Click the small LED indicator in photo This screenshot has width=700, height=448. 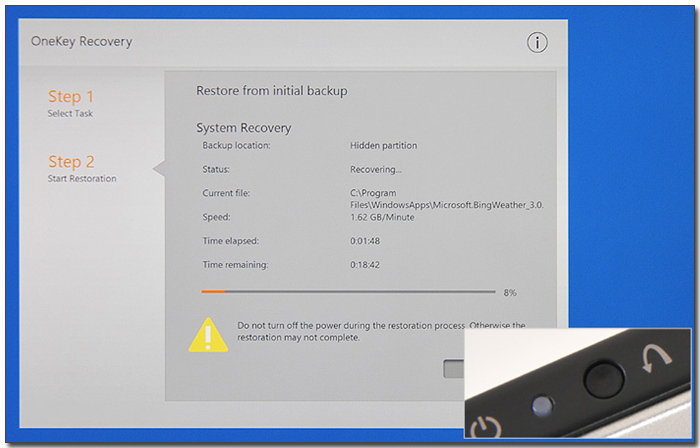(x=541, y=405)
